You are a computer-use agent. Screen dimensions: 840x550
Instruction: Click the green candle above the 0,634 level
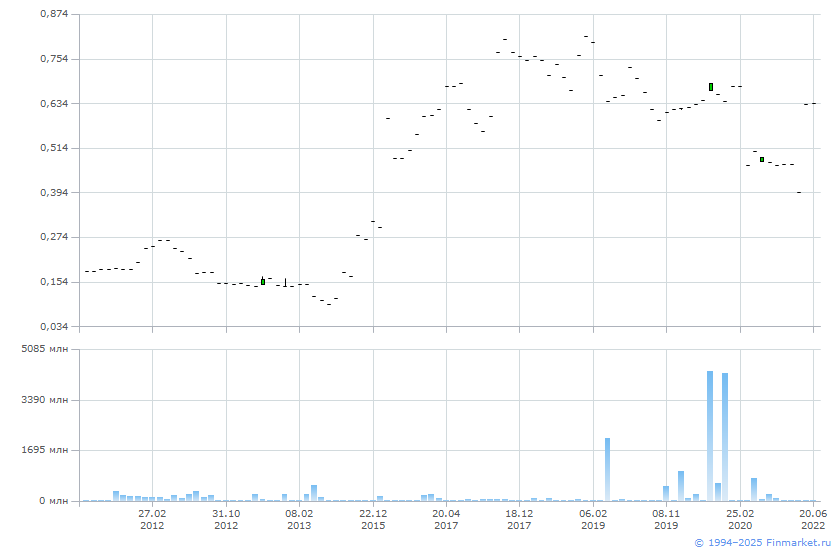coord(711,87)
